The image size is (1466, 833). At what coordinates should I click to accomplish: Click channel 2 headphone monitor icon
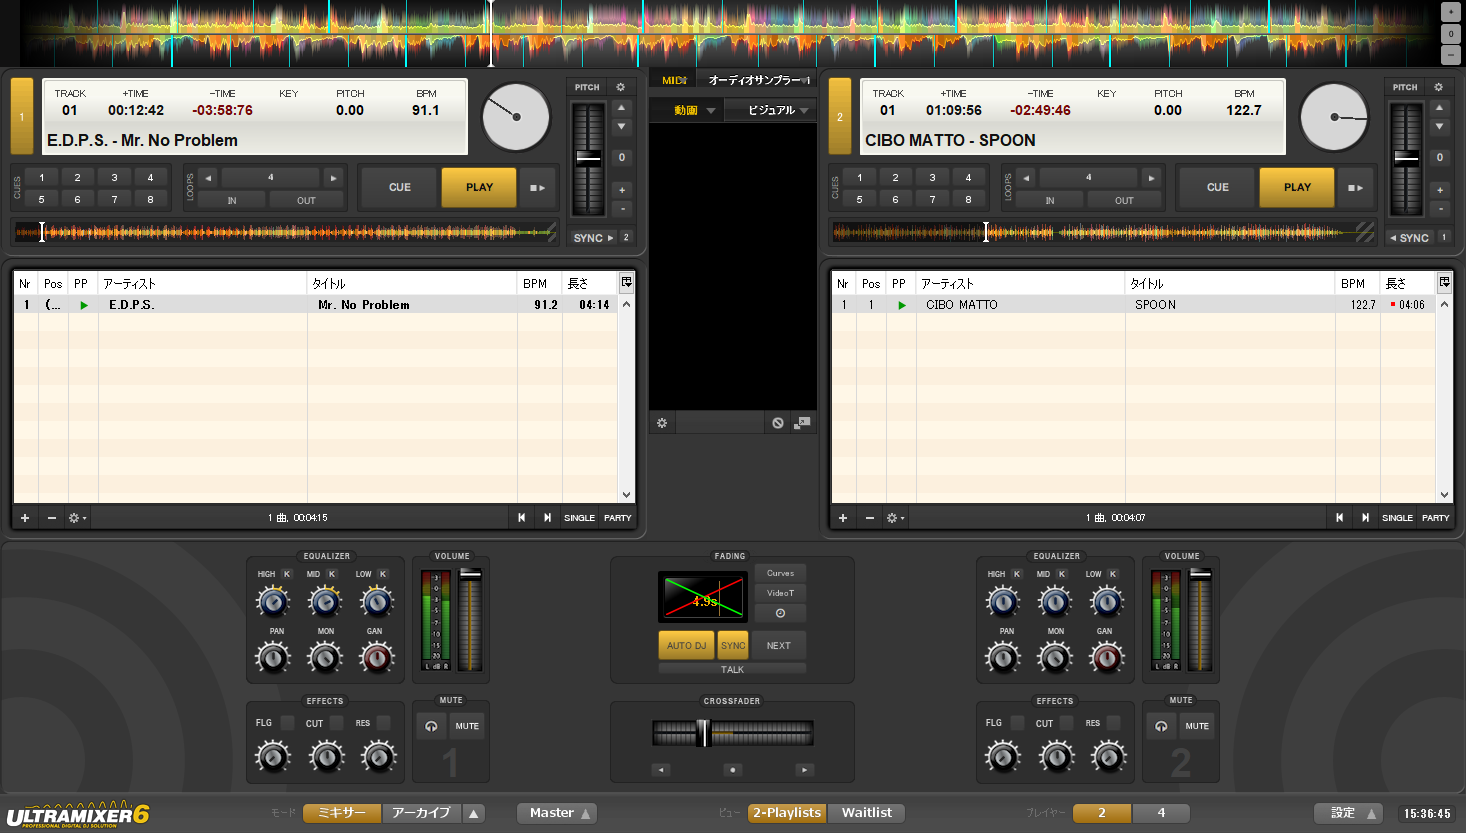pyautogui.click(x=1161, y=726)
